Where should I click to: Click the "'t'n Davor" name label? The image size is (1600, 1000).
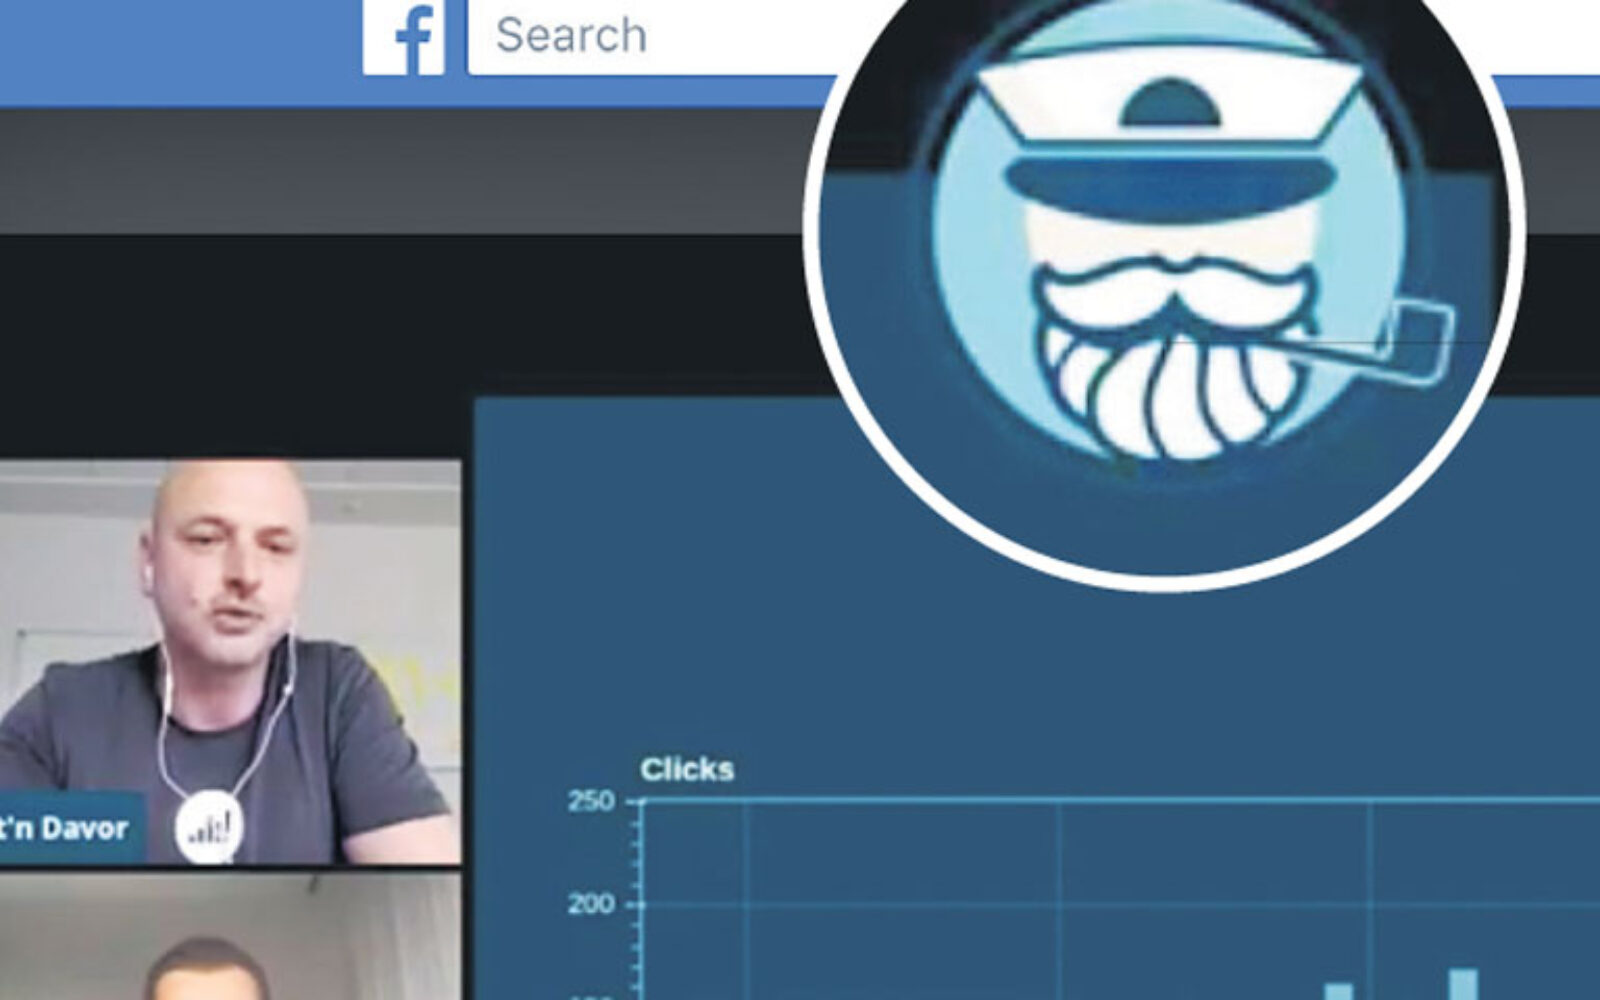[x=66, y=828]
